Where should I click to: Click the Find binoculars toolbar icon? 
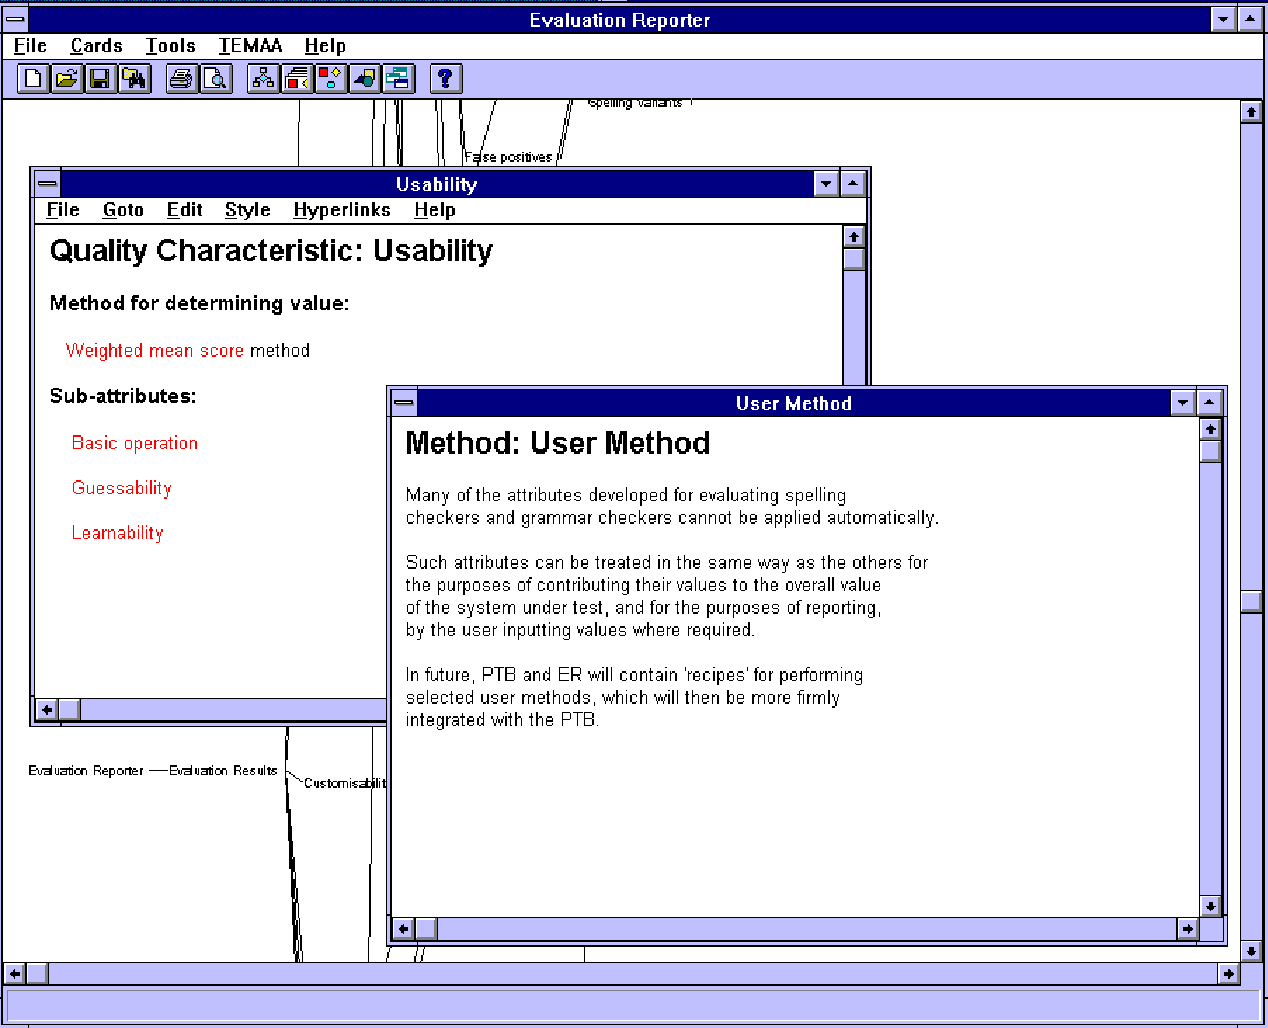133,78
